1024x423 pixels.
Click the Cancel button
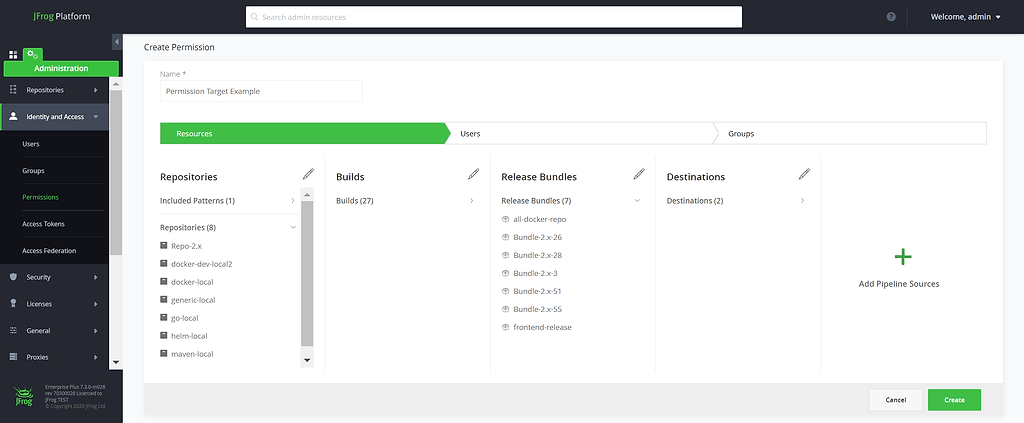[895, 400]
